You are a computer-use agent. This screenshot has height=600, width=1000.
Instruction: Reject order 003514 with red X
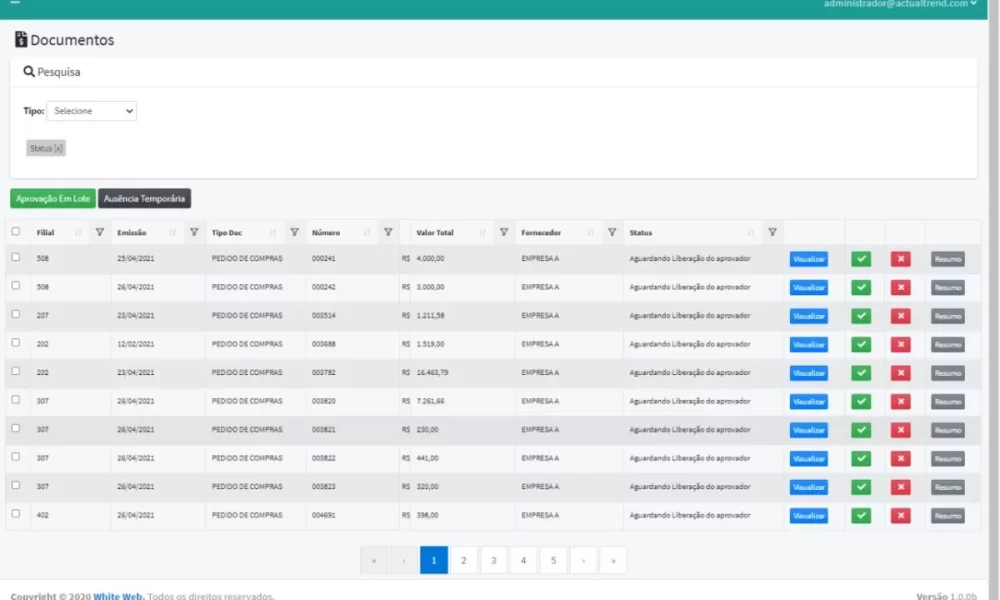pos(901,316)
